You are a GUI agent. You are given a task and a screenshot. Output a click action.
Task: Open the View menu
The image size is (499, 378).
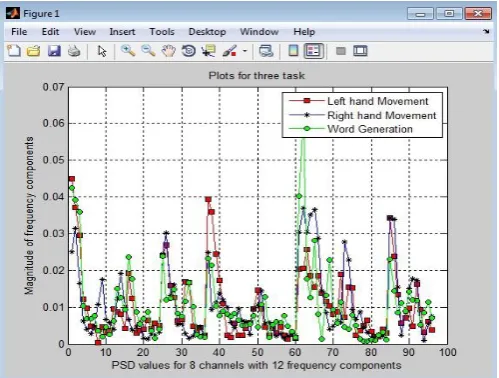coord(85,32)
